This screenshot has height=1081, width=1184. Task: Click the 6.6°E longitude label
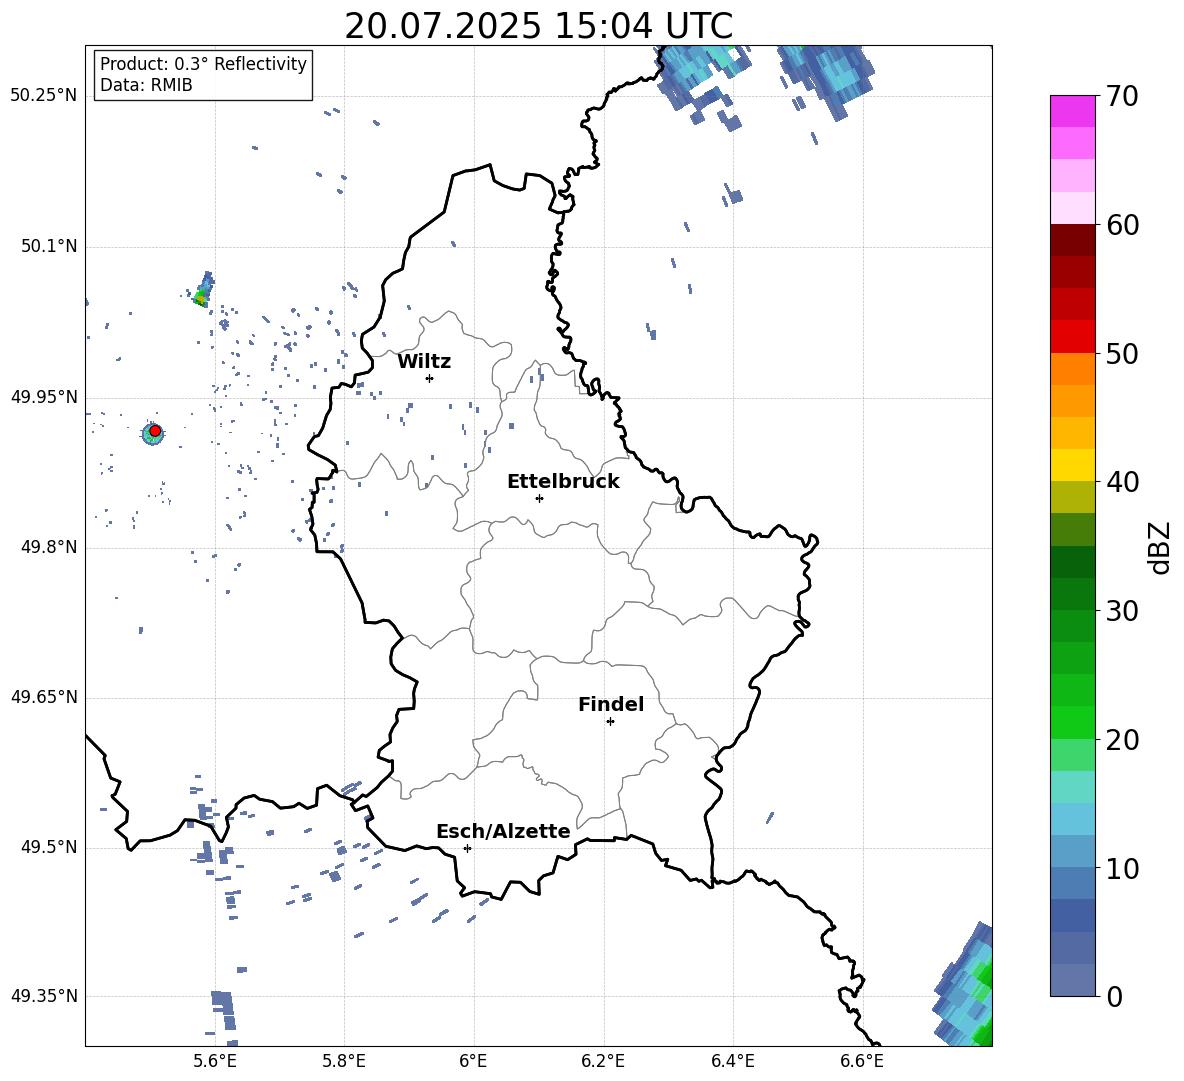[862, 1061]
